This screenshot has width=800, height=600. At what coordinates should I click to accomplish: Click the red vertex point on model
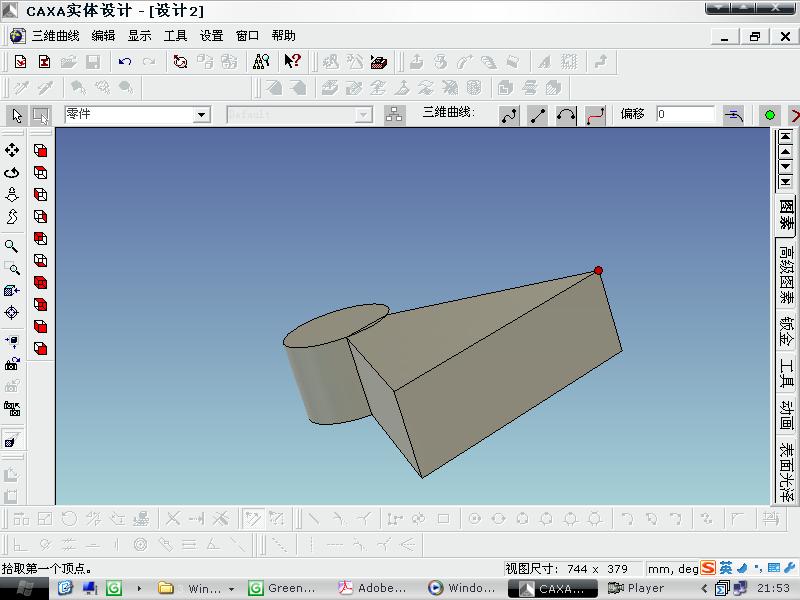coord(598,270)
